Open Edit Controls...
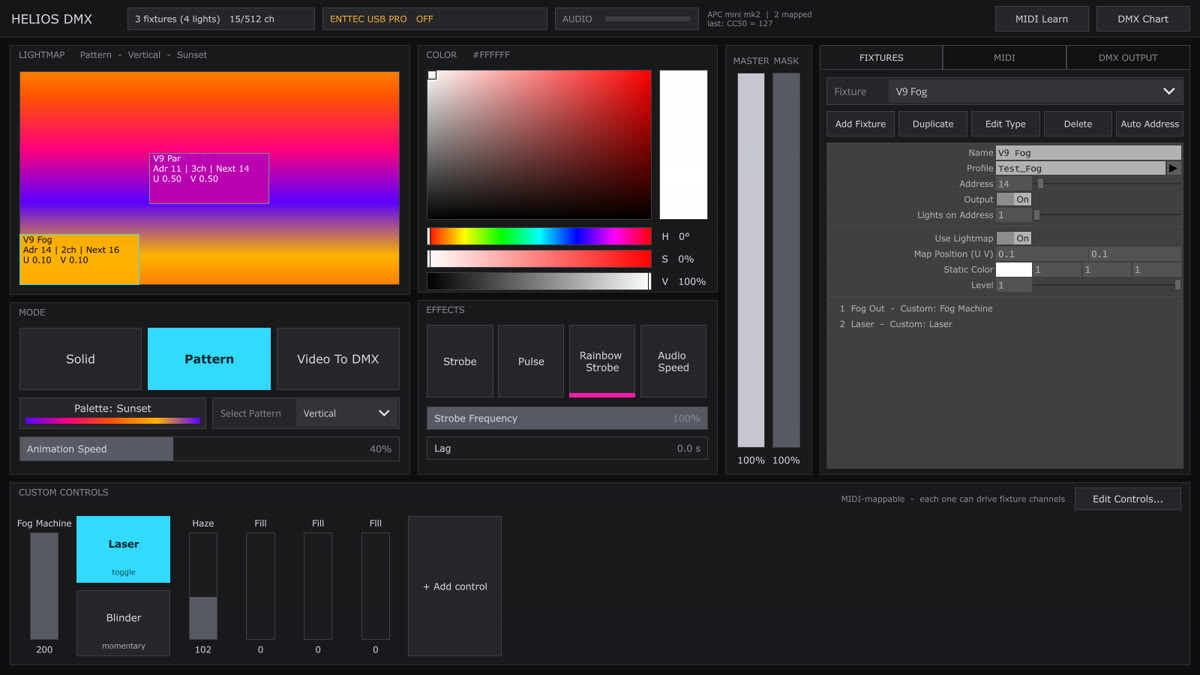The width and height of the screenshot is (1200, 675). point(1127,499)
